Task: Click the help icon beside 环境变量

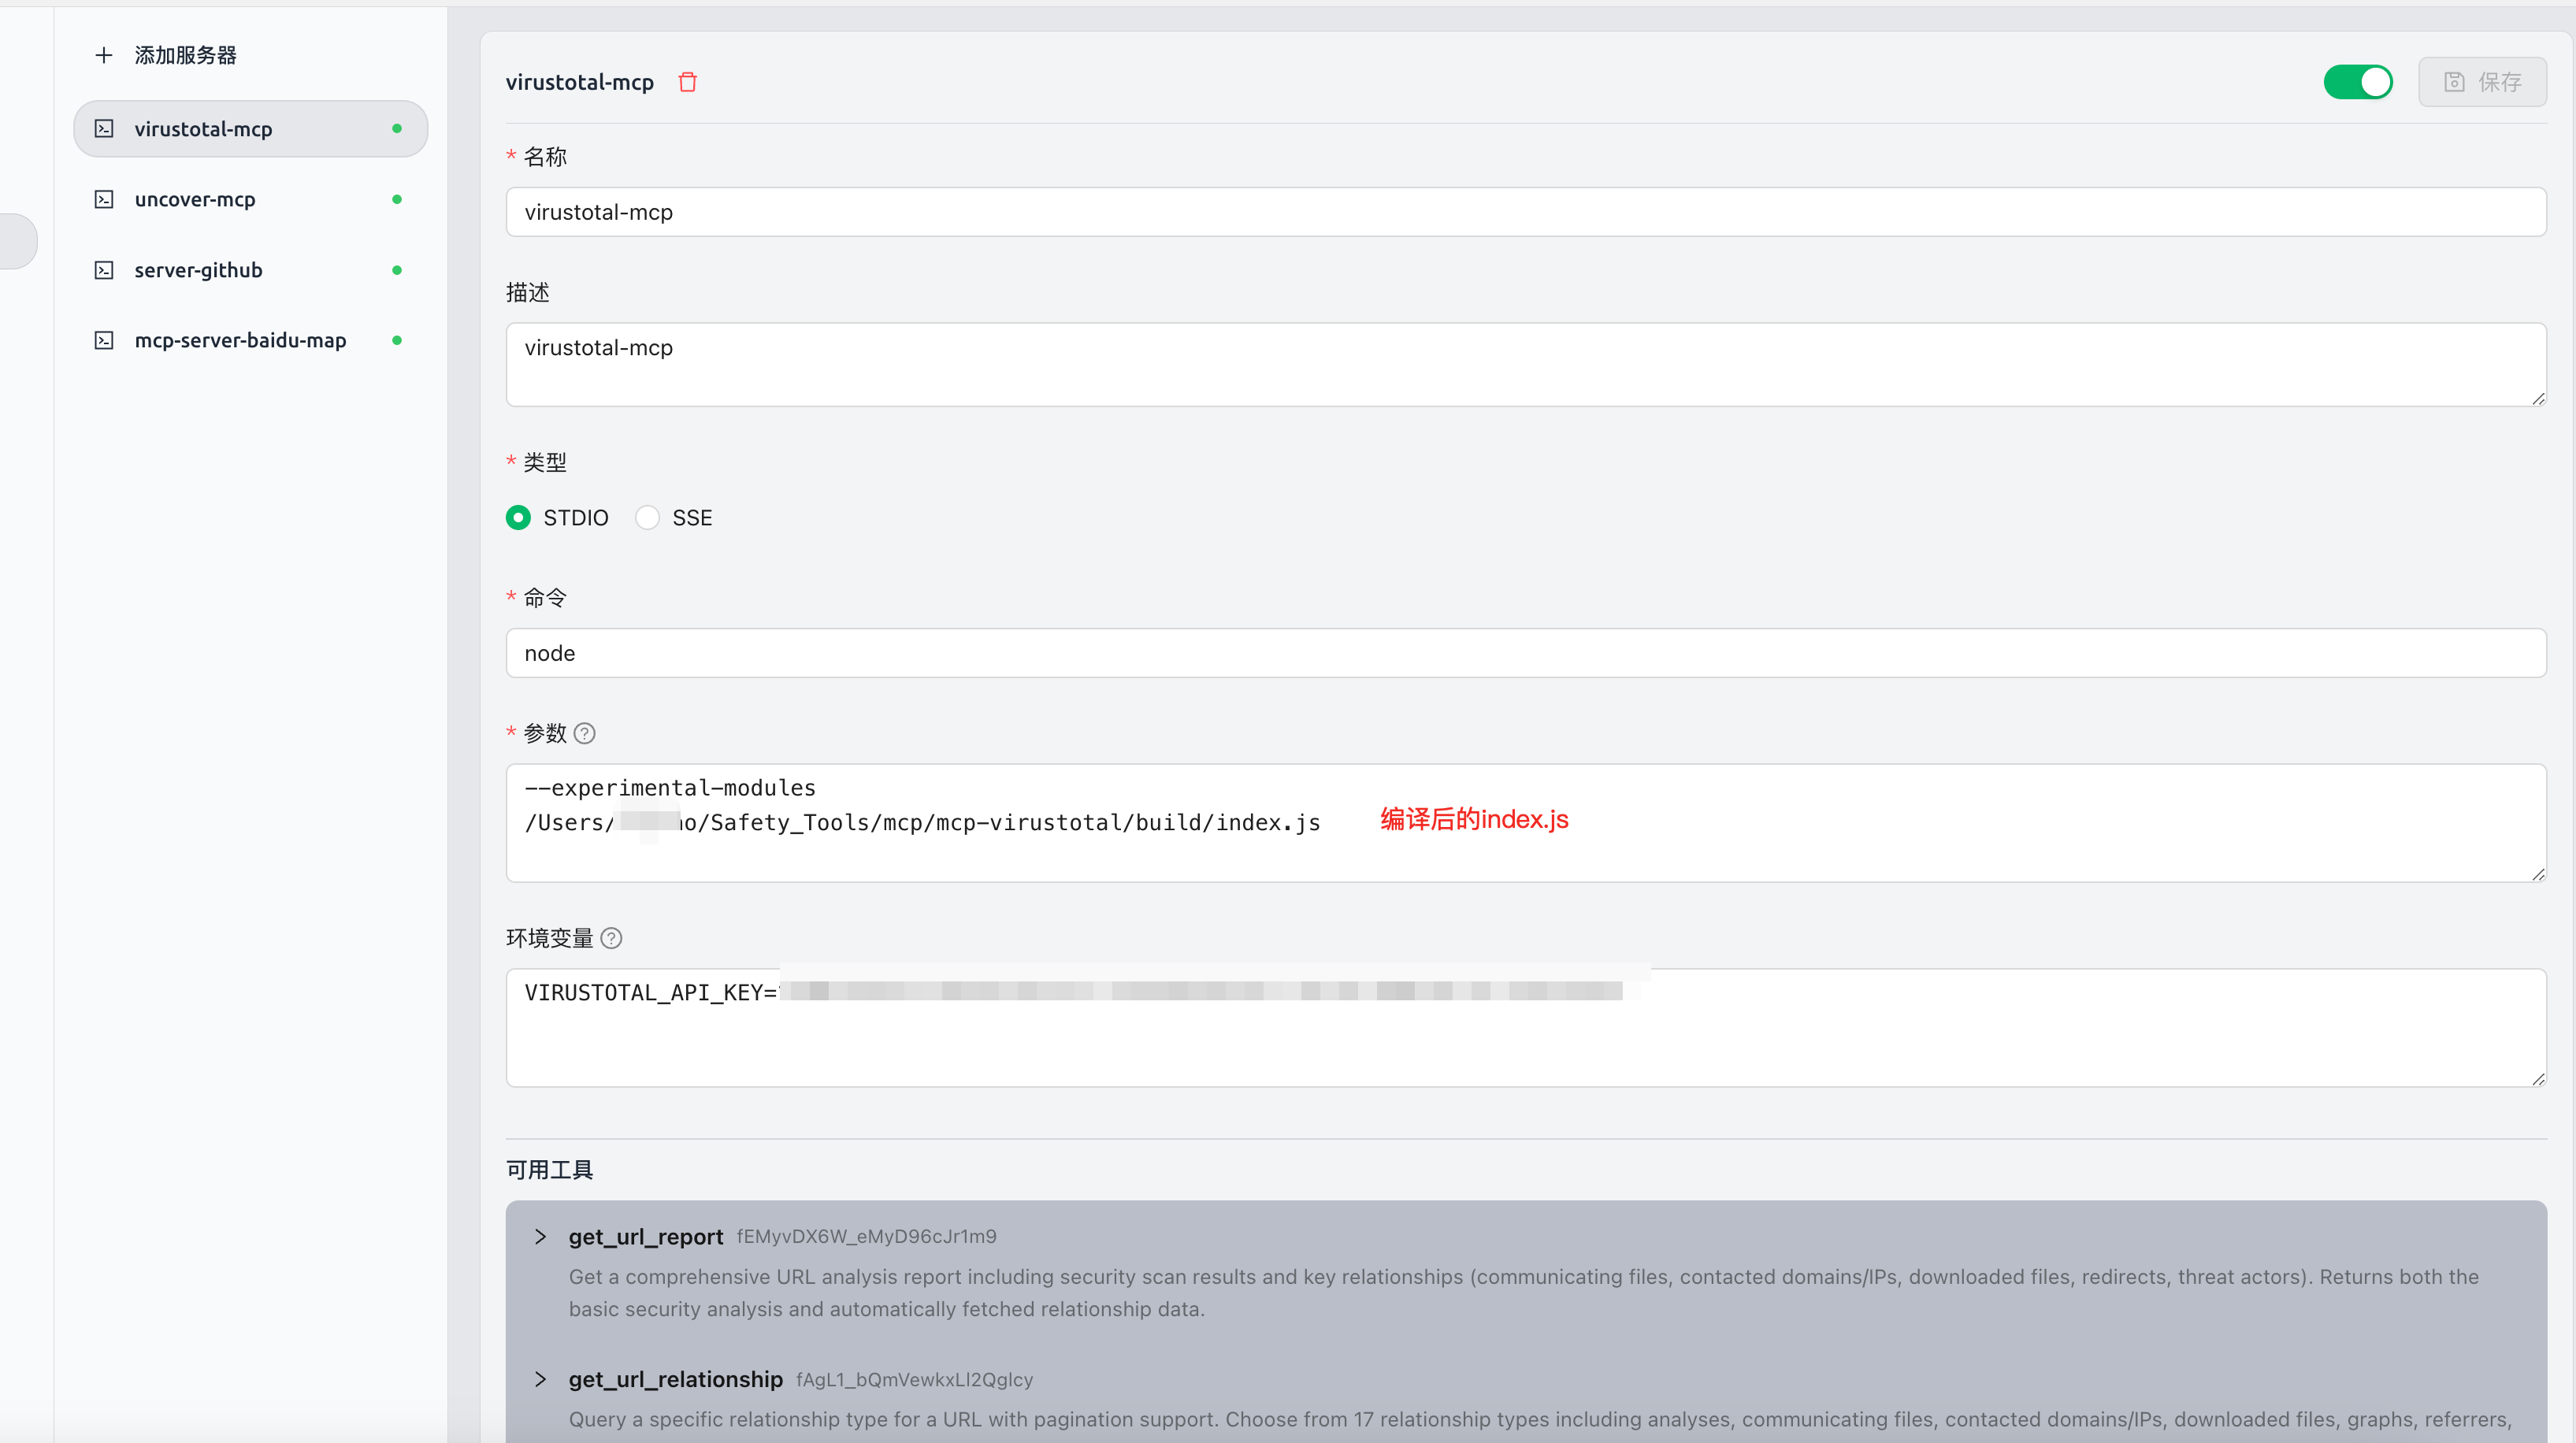Action: (611, 938)
